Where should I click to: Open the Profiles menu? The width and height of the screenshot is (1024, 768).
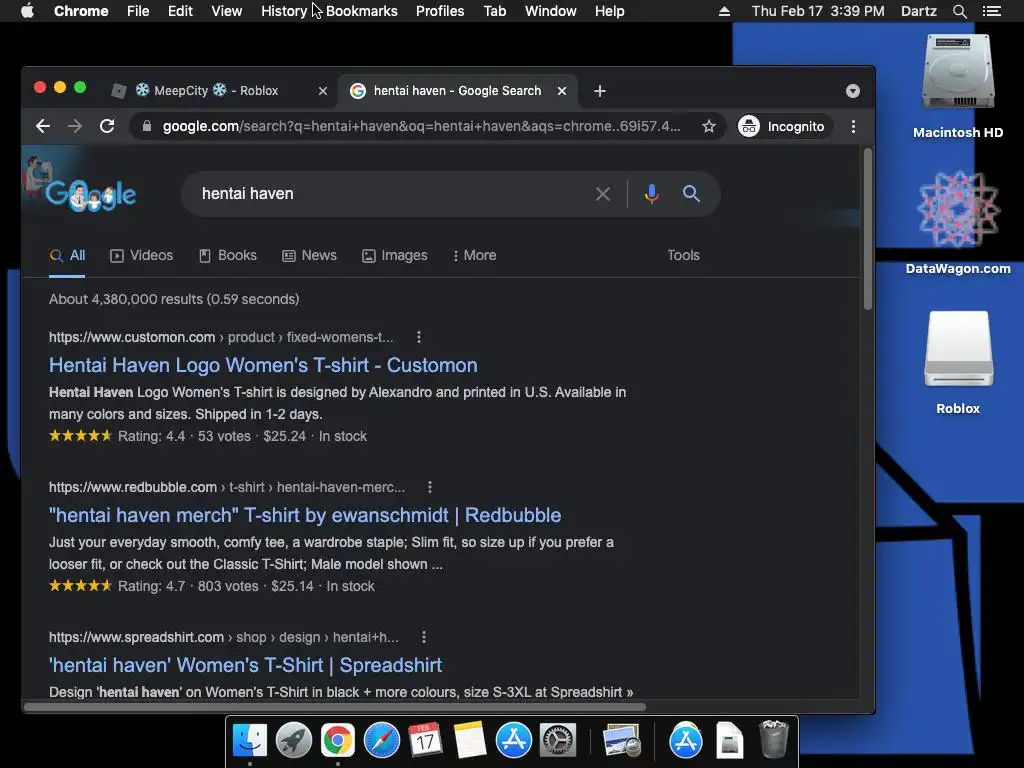[440, 11]
